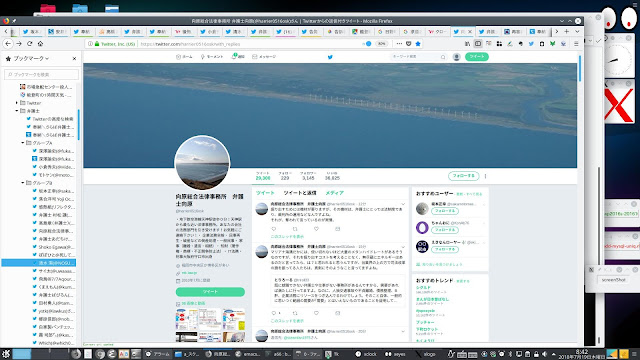Viewport: 640px width, 360px height.
Task: Follow the second suggested user
Action: [444, 230]
